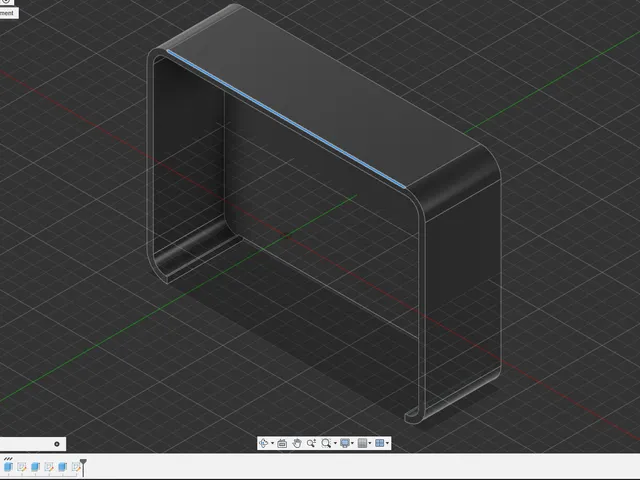The image size is (640, 480).
Task: Expand the comments panel circle button
Action: coord(57,444)
